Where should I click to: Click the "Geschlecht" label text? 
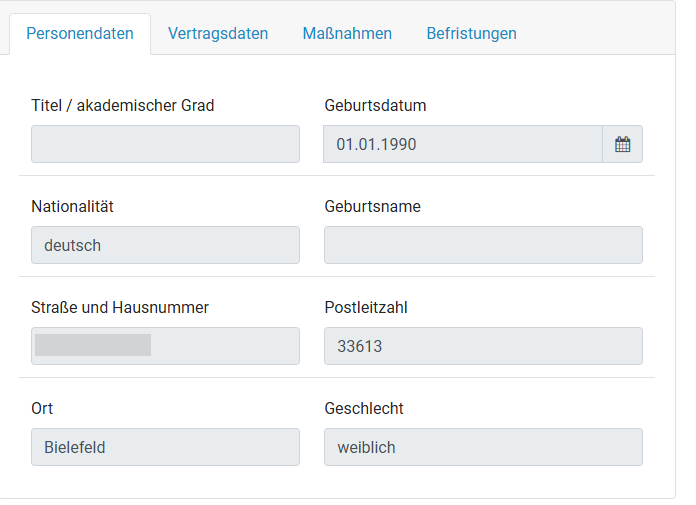[x=364, y=409]
